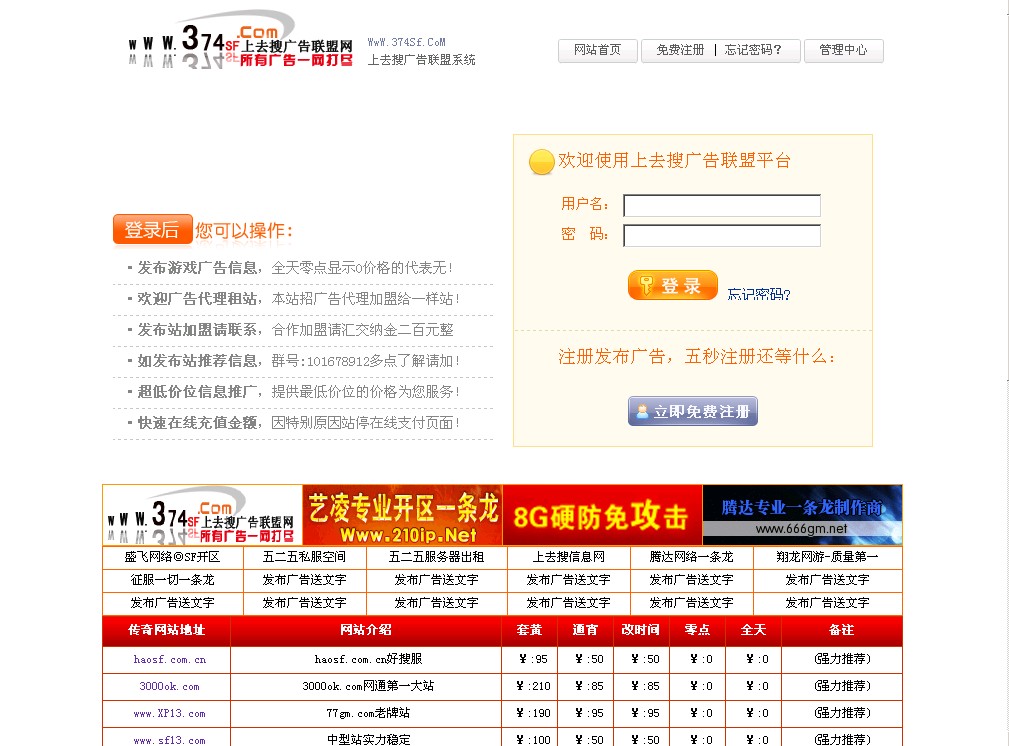Click the 8G硬防免攻击 banner advertisement
Image resolution: width=1009 pixels, height=746 pixels.
coord(601,513)
